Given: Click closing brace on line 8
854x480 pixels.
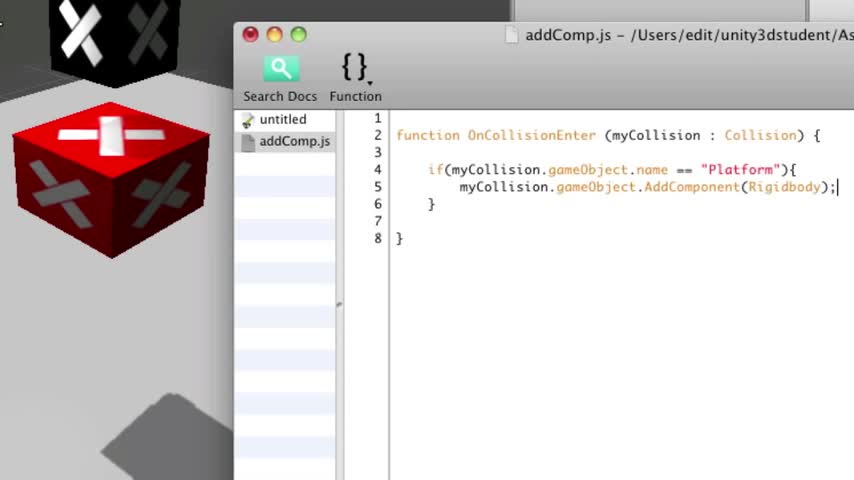Looking at the screenshot, I should [x=399, y=239].
